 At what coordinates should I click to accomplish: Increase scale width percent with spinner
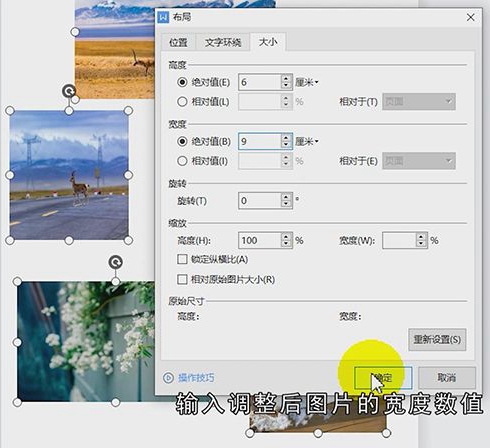click(x=421, y=237)
